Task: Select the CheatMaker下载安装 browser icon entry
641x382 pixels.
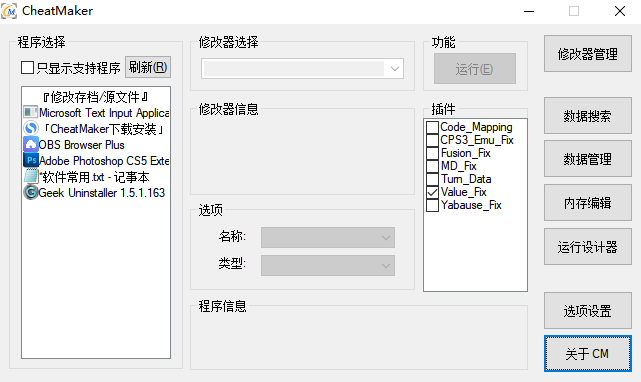Action: click(x=31, y=128)
